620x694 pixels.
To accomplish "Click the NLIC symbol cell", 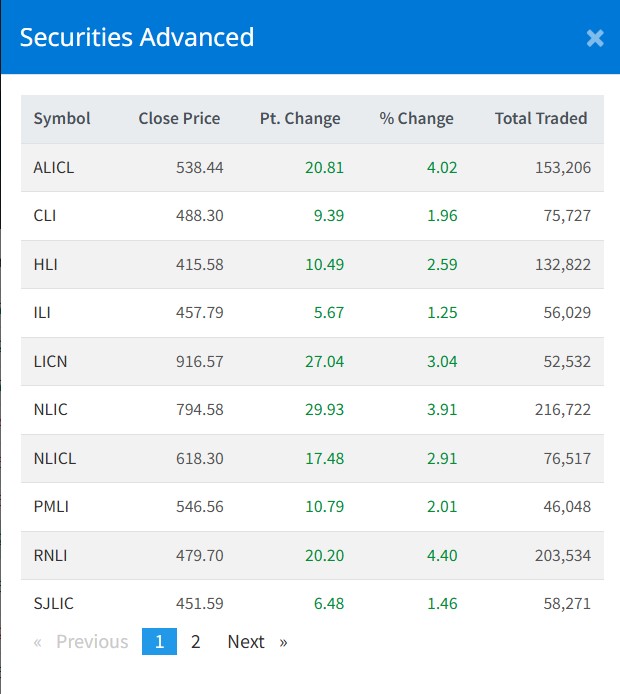I will (50, 410).
